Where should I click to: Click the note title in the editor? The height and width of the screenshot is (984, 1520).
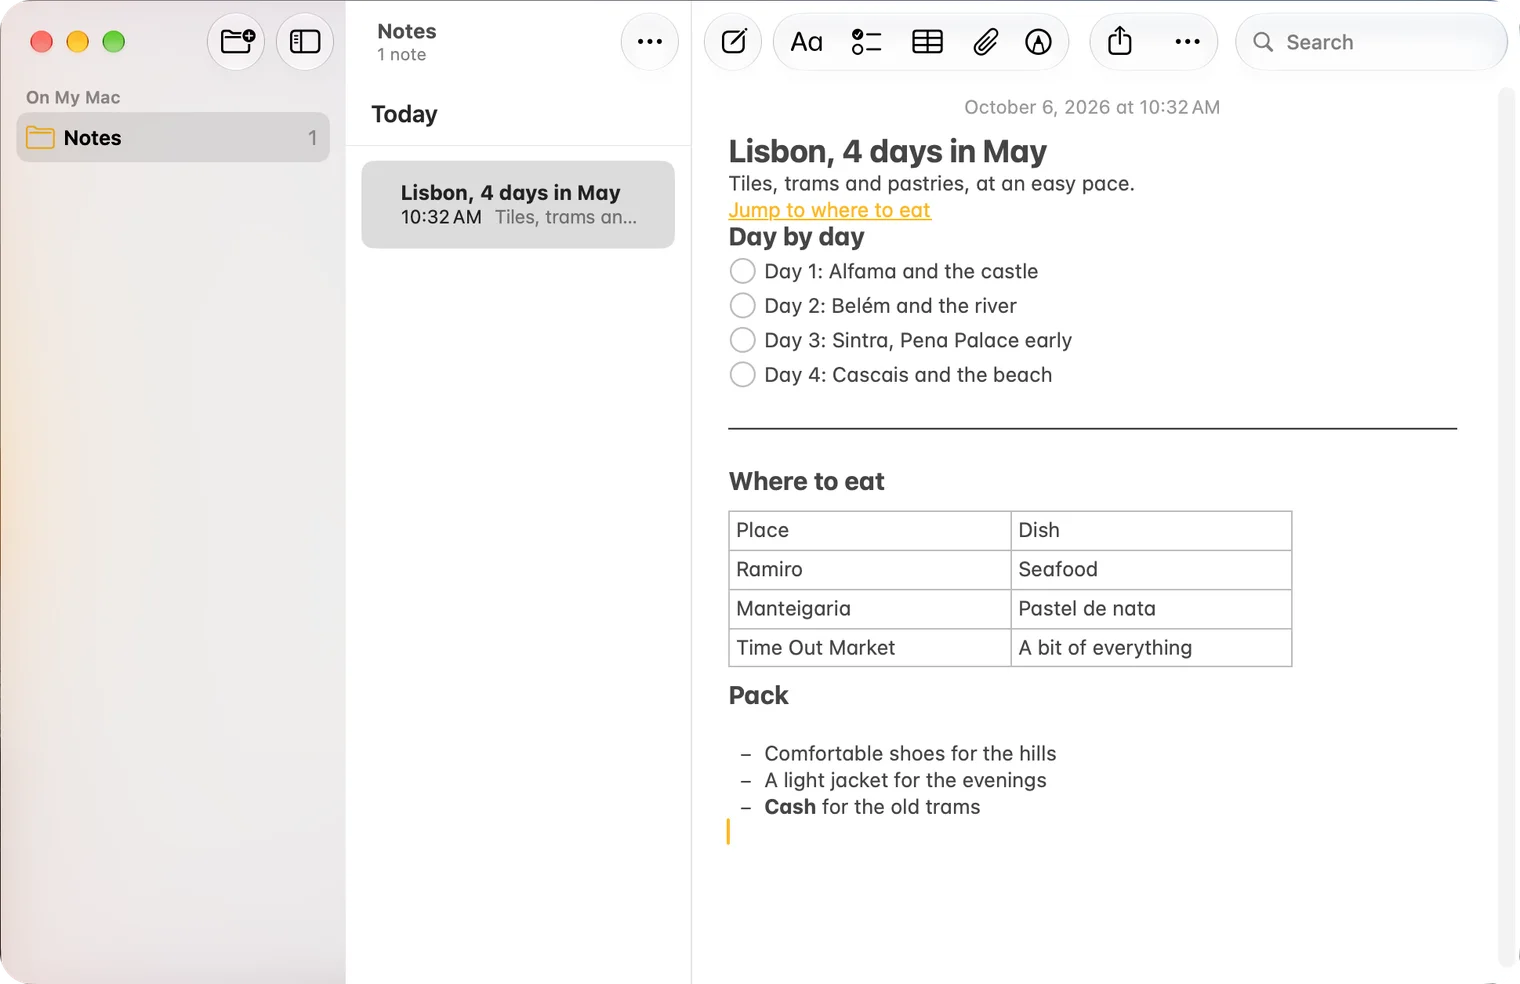(887, 151)
